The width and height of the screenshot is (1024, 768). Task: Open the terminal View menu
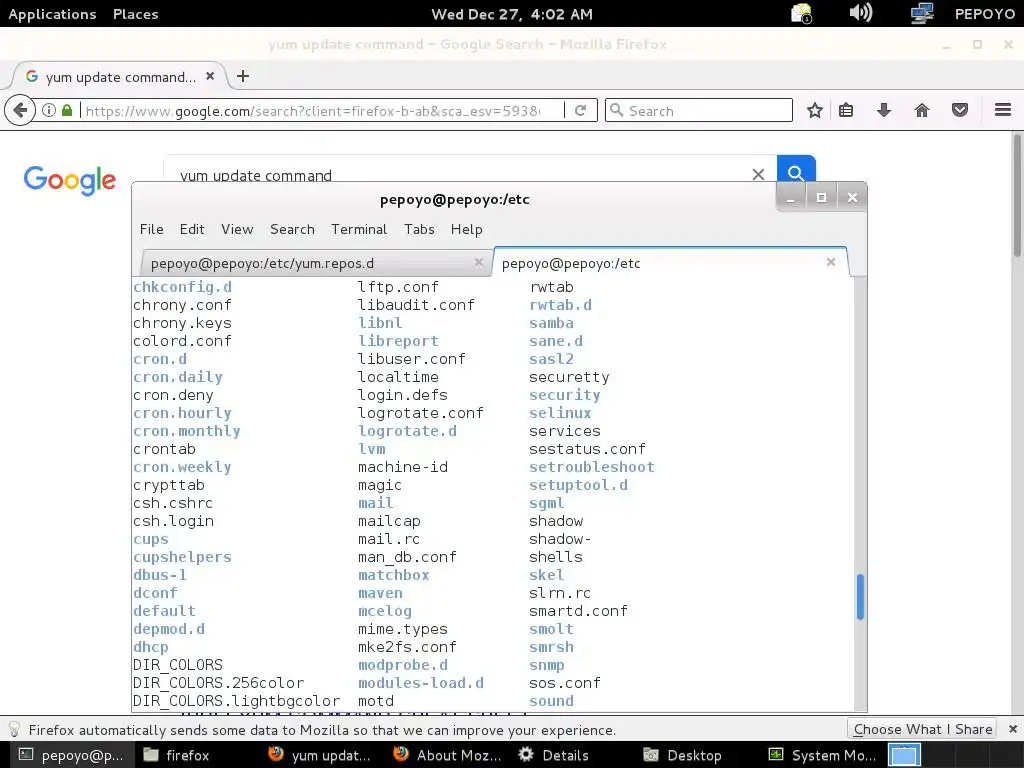point(237,229)
